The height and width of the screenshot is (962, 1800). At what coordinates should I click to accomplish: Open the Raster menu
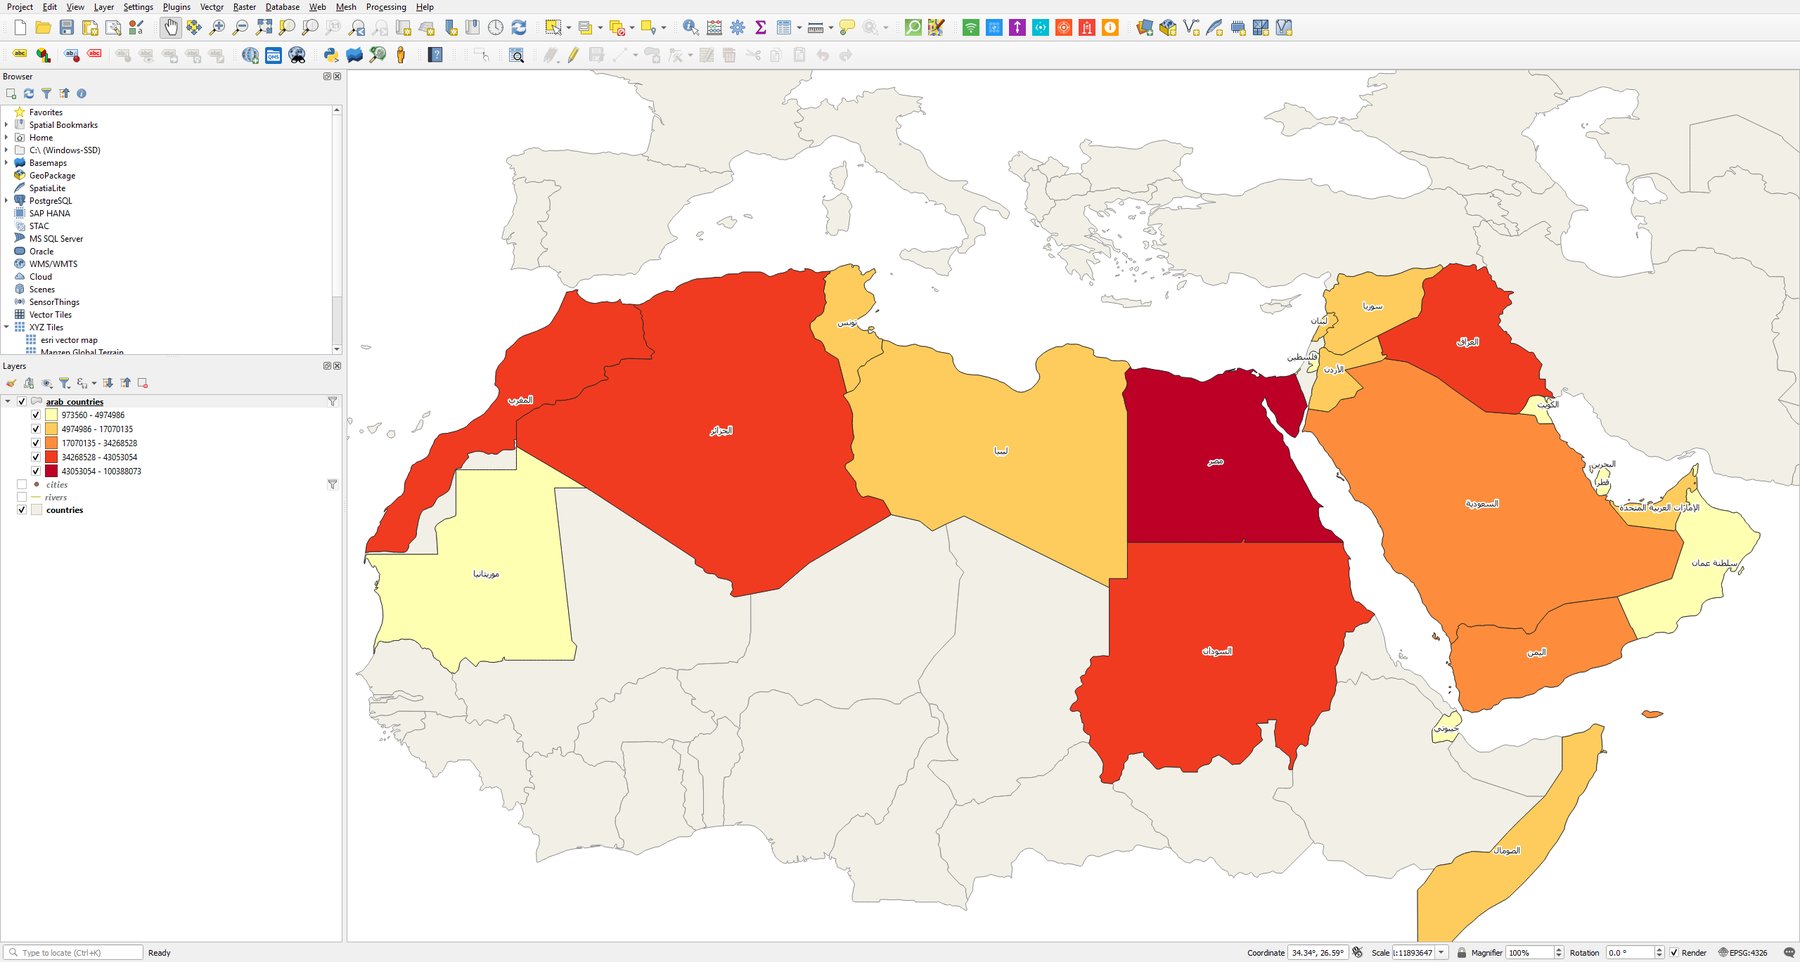[x=245, y=7]
